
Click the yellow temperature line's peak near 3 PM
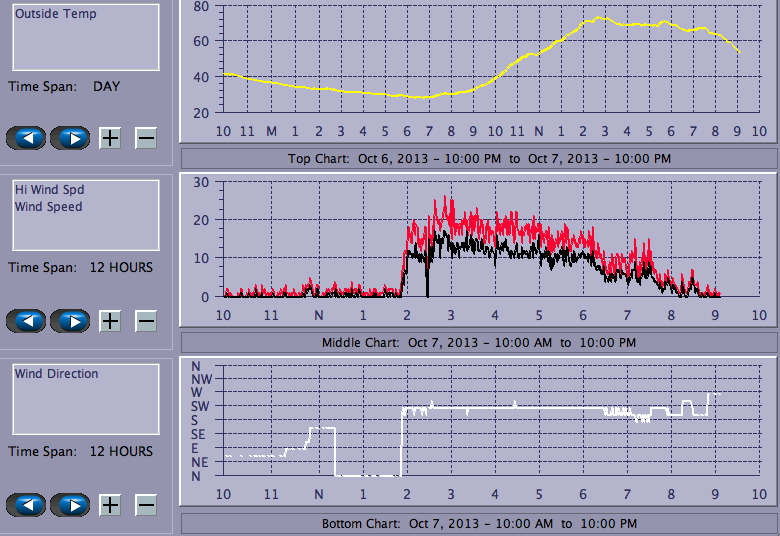[600, 17]
